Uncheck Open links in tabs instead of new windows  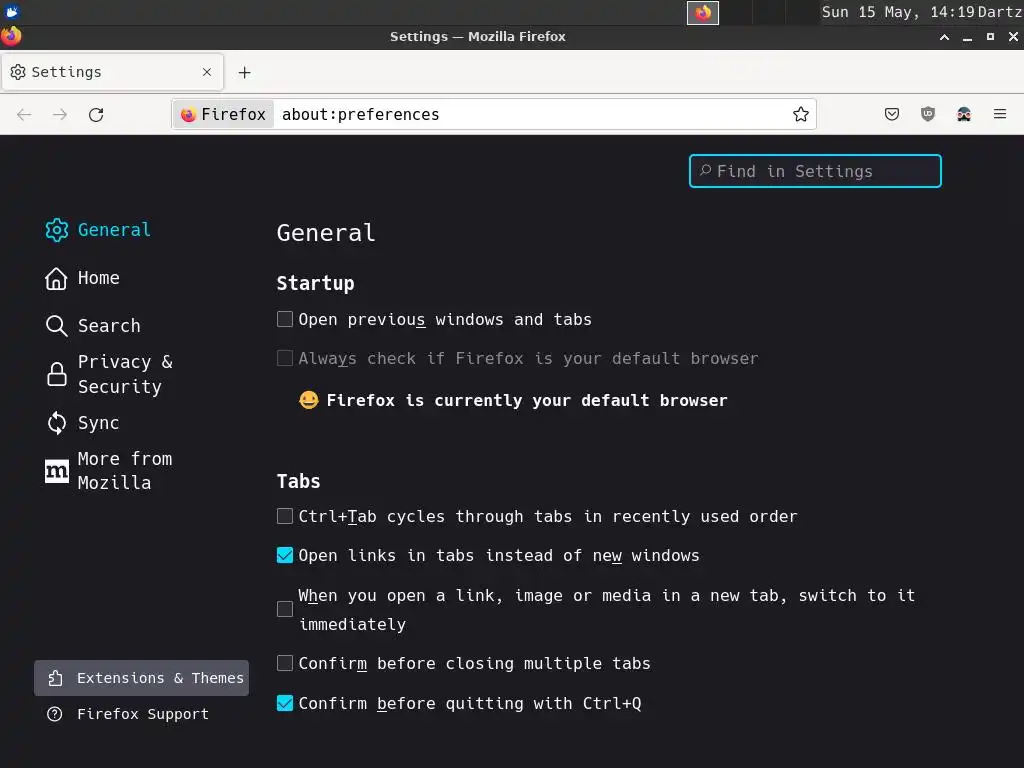pos(285,555)
